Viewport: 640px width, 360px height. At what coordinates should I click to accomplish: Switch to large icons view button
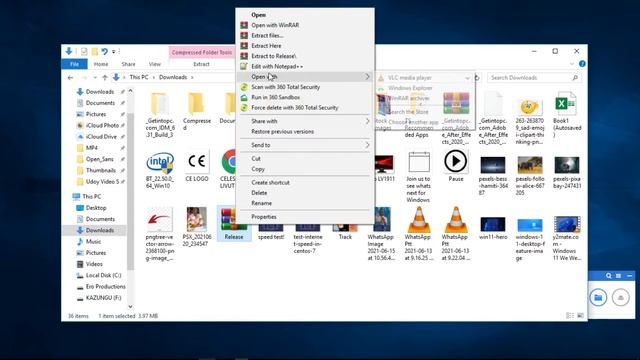coord(580,316)
